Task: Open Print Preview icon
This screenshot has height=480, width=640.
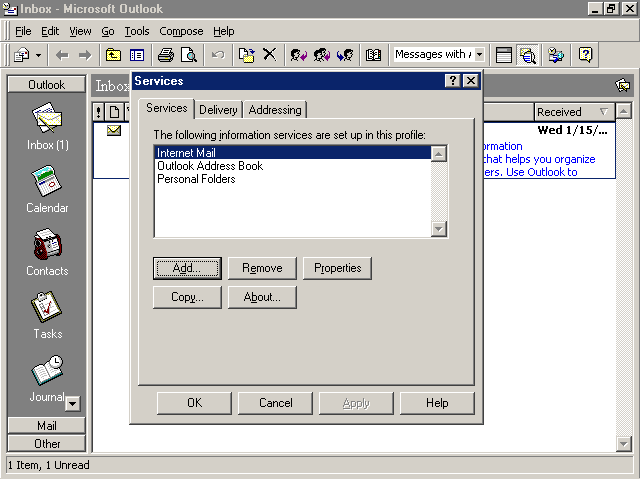Action: pos(189,55)
